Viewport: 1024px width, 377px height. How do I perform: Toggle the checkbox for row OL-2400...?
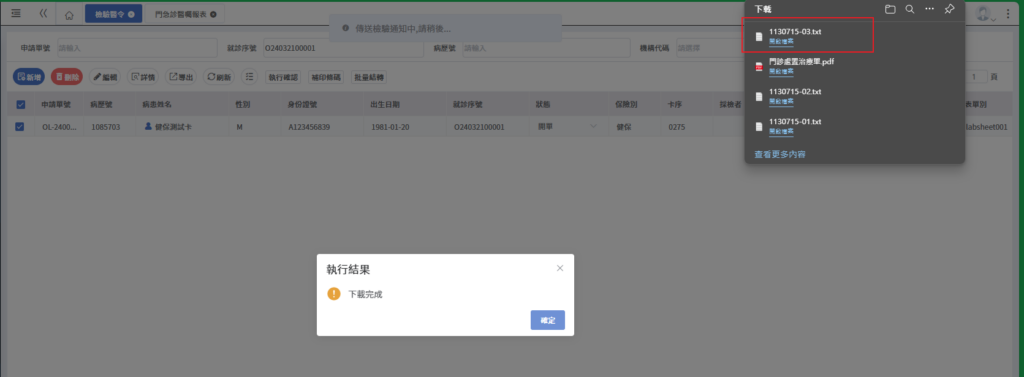click(x=20, y=127)
